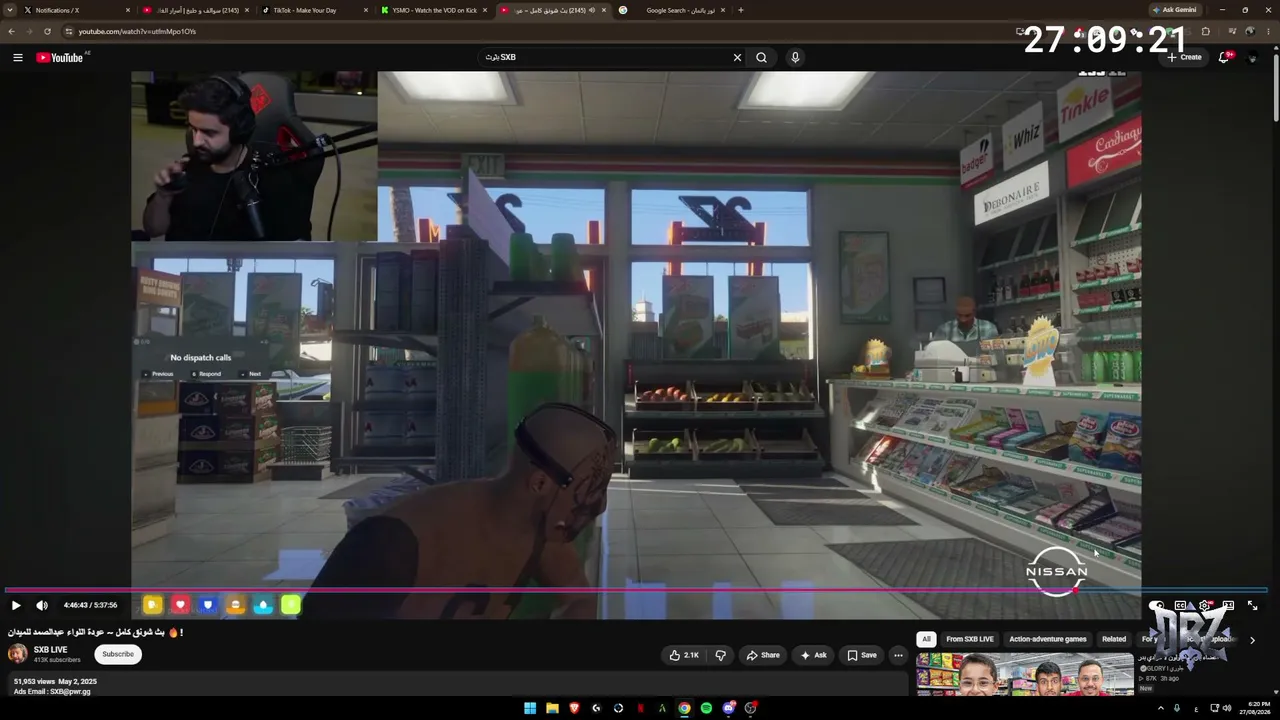Viewport: 1280px width, 720px height.
Task: Open the page scrollbar on the right edge
Action: pyautogui.click(x=1275, y=90)
